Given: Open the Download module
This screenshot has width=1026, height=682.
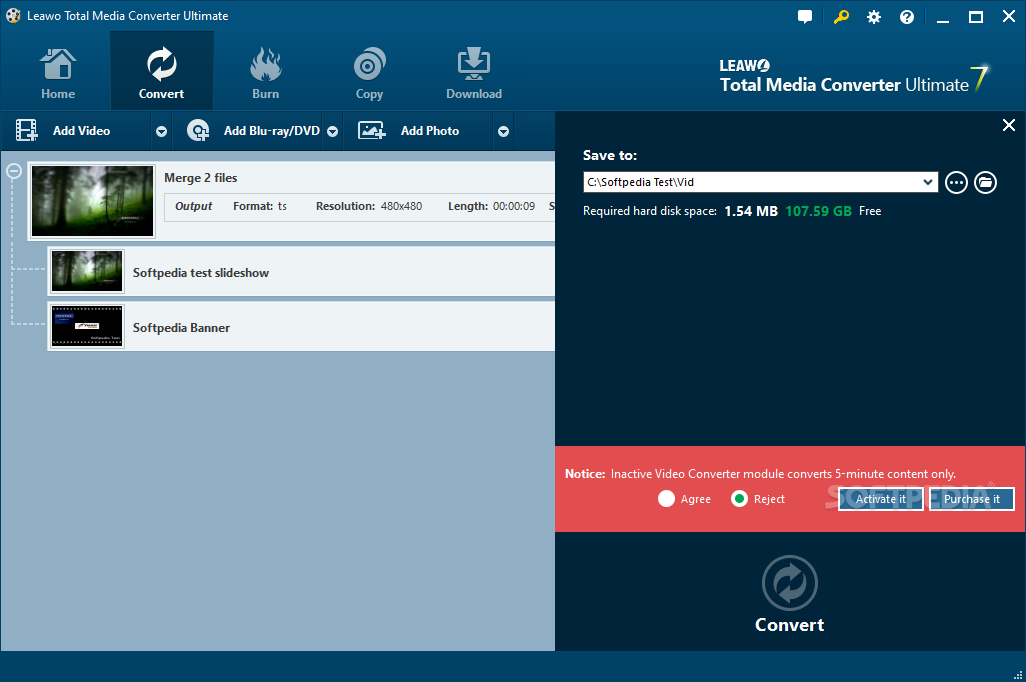Looking at the screenshot, I should pos(474,73).
